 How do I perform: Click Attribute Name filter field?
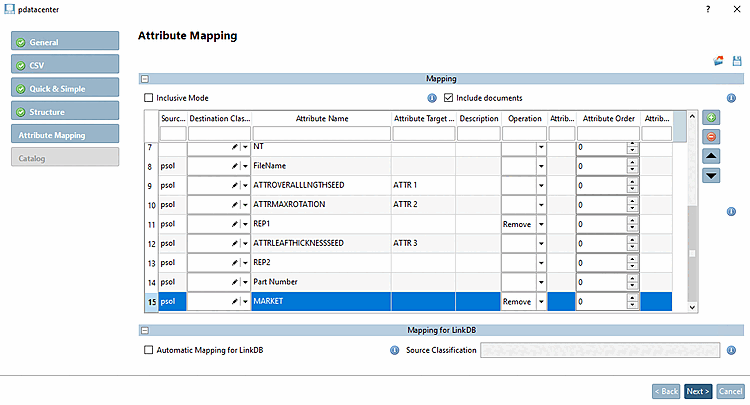click(x=321, y=134)
